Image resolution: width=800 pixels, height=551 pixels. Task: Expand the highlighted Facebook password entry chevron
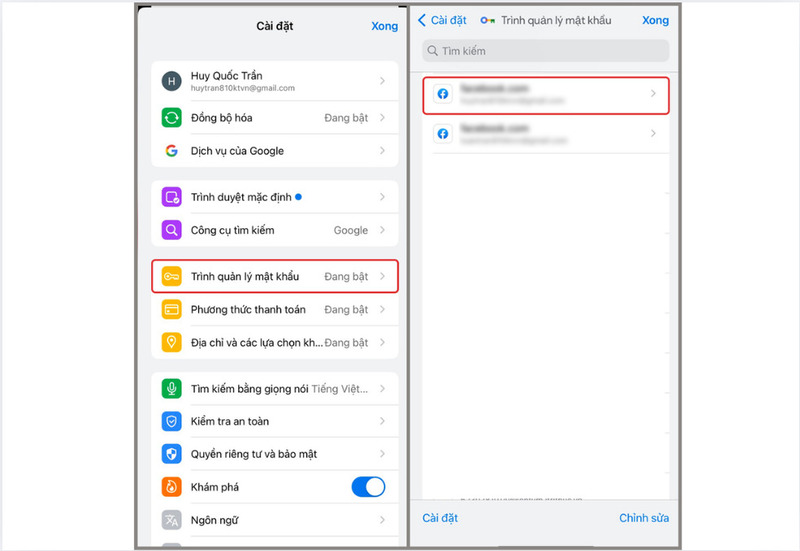(653, 93)
